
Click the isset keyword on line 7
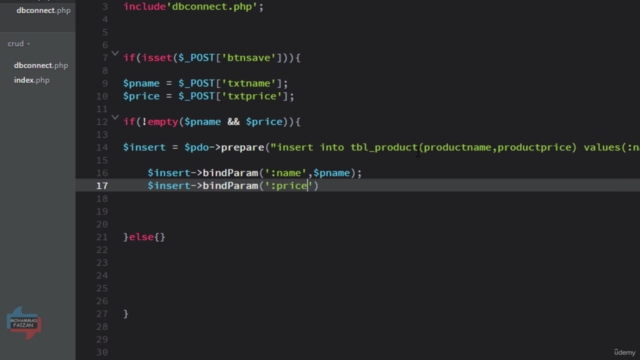click(x=157, y=58)
